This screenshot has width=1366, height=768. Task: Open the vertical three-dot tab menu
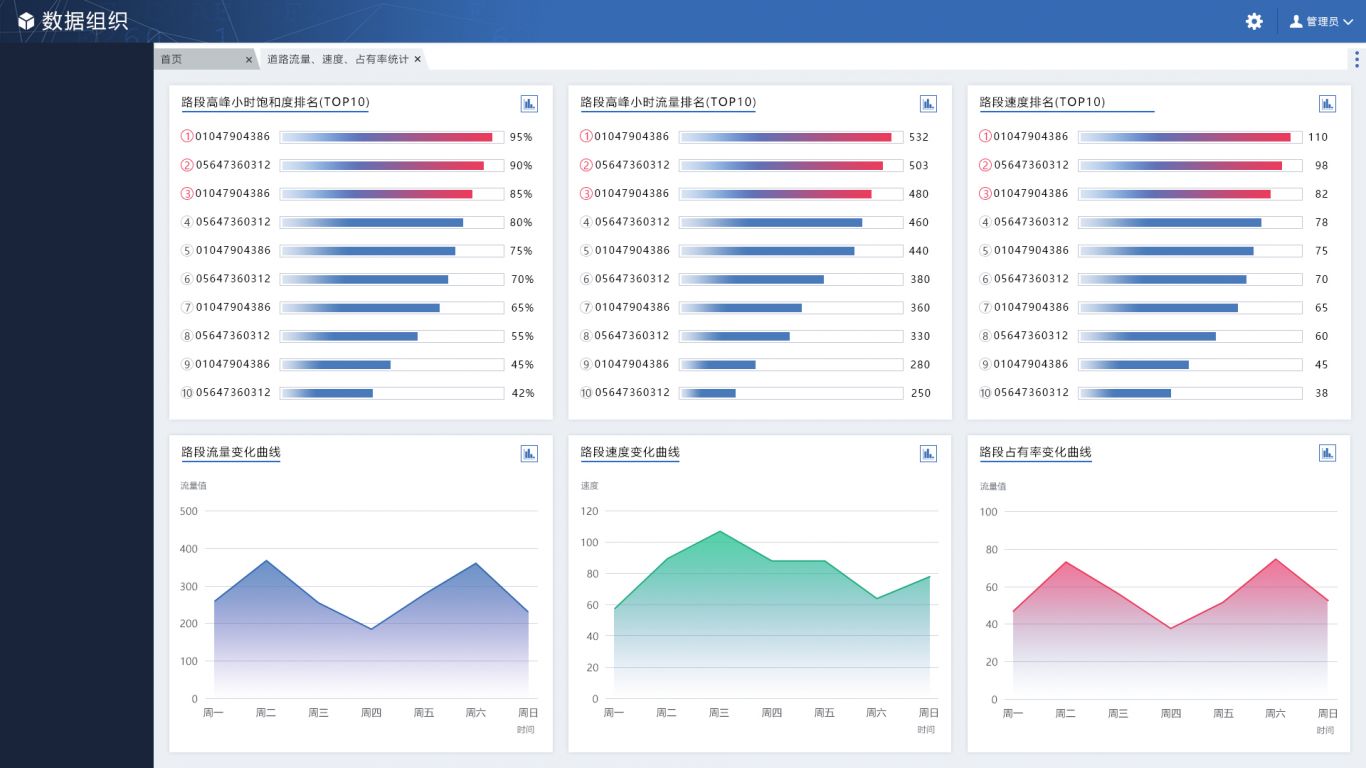point(1356,59)
